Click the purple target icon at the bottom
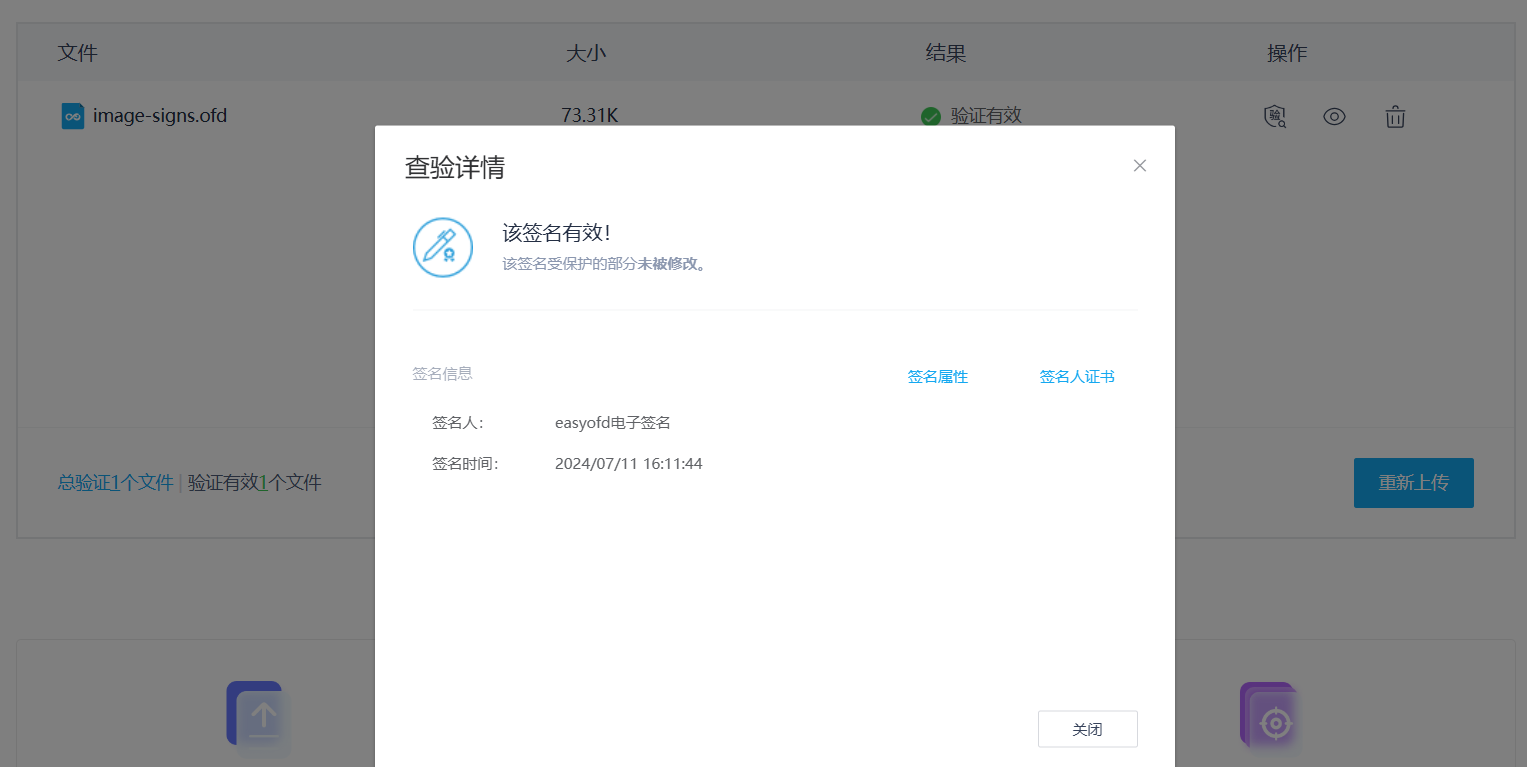The image size is (1527, 767). 1274,721
